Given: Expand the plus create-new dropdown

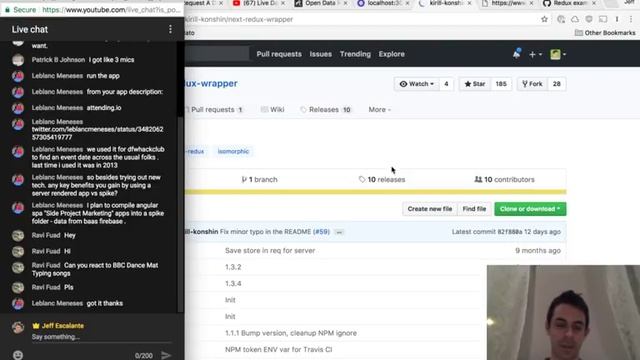Looking at the screenshot, I should point(535,54).
